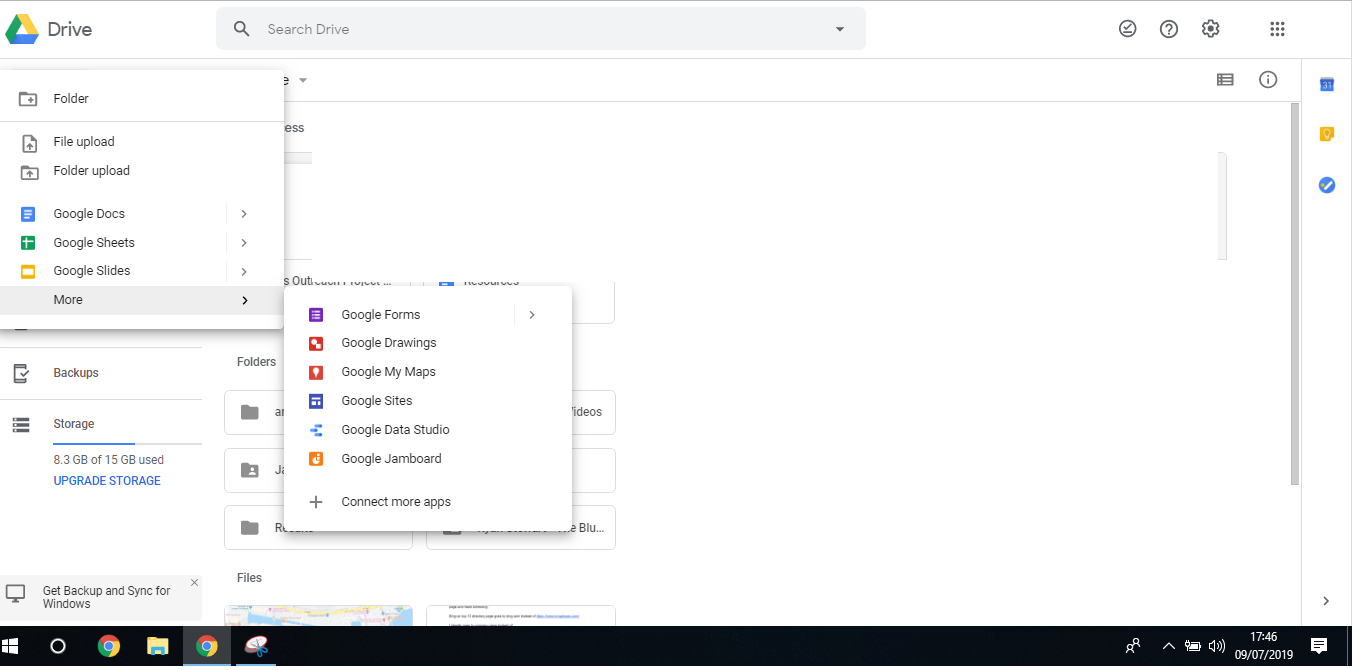Create a new Google Slides presentation
Screen dimensions: 1365x670
point(112,271)
